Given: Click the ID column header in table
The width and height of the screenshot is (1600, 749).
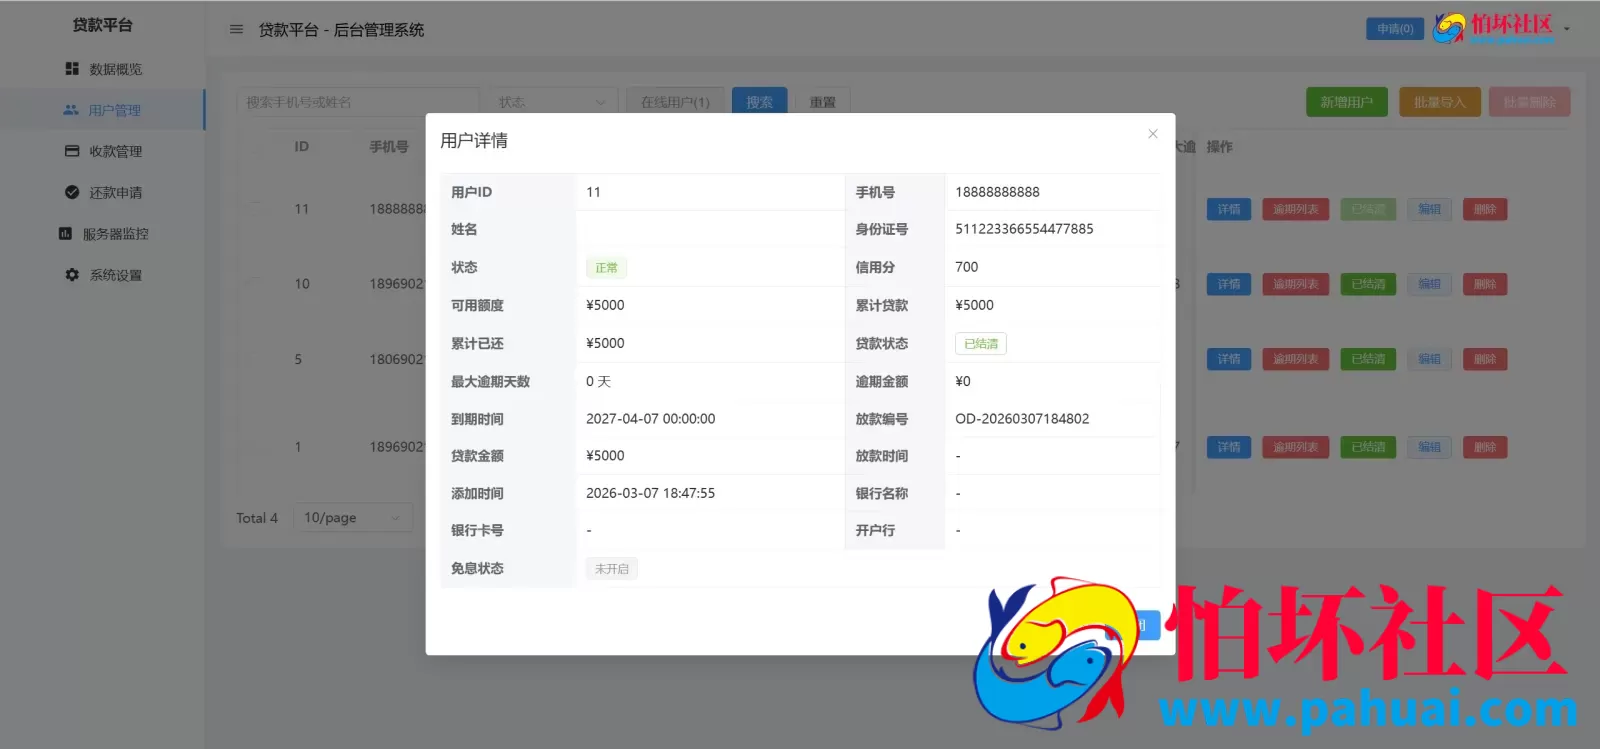Looking at the screenshot, I should 302,147.
